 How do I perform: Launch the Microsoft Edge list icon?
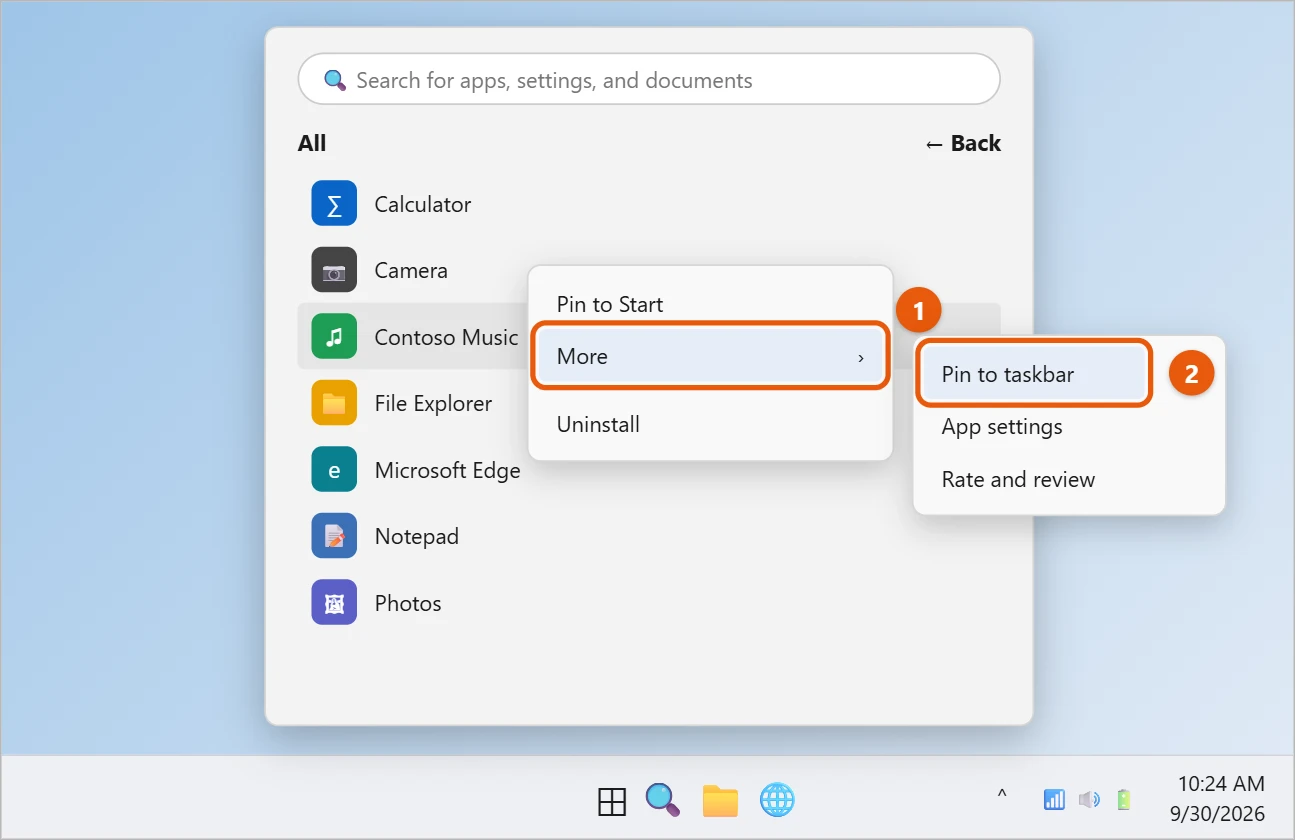coord(334,470)
